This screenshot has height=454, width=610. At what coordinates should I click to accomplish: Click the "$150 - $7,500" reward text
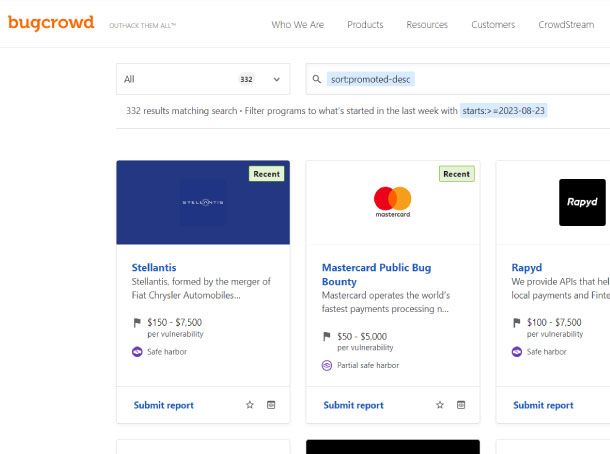point(174,323)
